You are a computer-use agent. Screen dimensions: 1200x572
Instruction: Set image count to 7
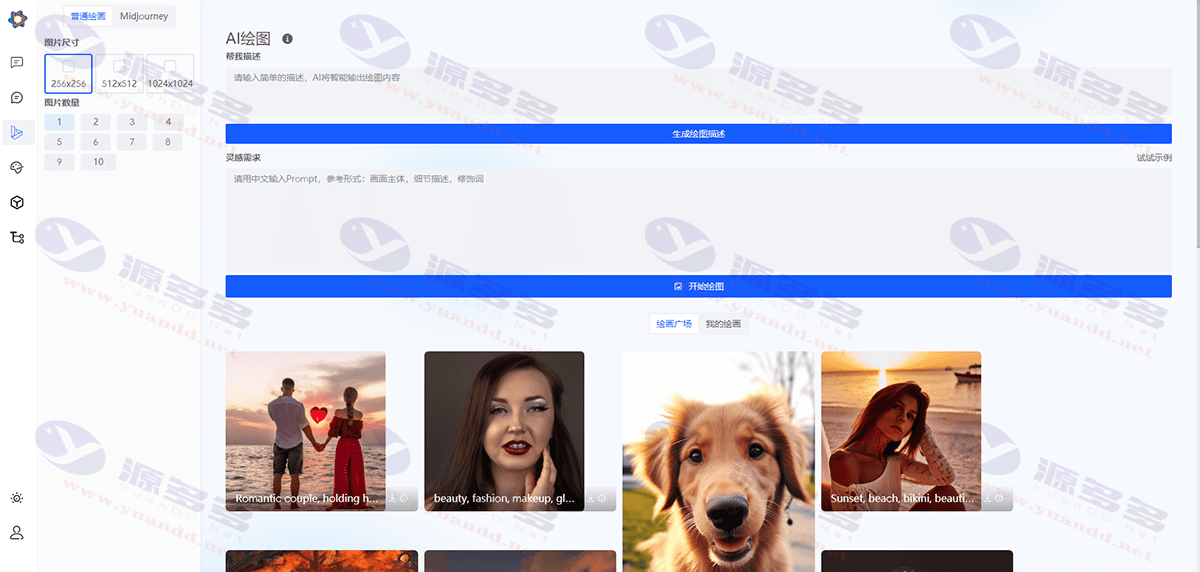tap(132, 142)
